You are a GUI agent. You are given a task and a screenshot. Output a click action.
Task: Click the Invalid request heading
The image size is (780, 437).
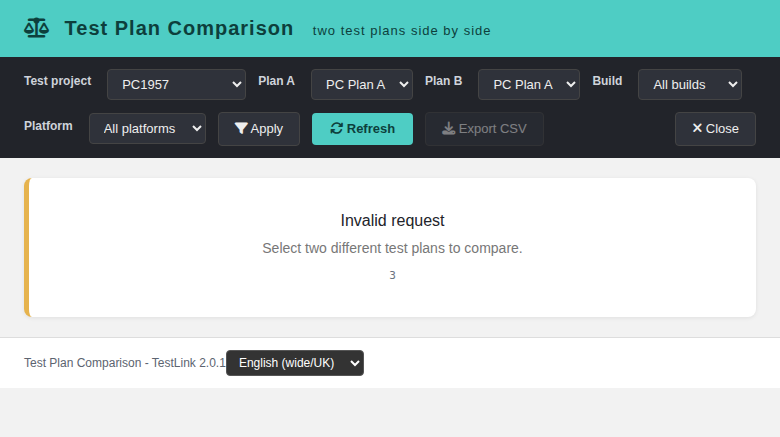(x=392, y=220)
